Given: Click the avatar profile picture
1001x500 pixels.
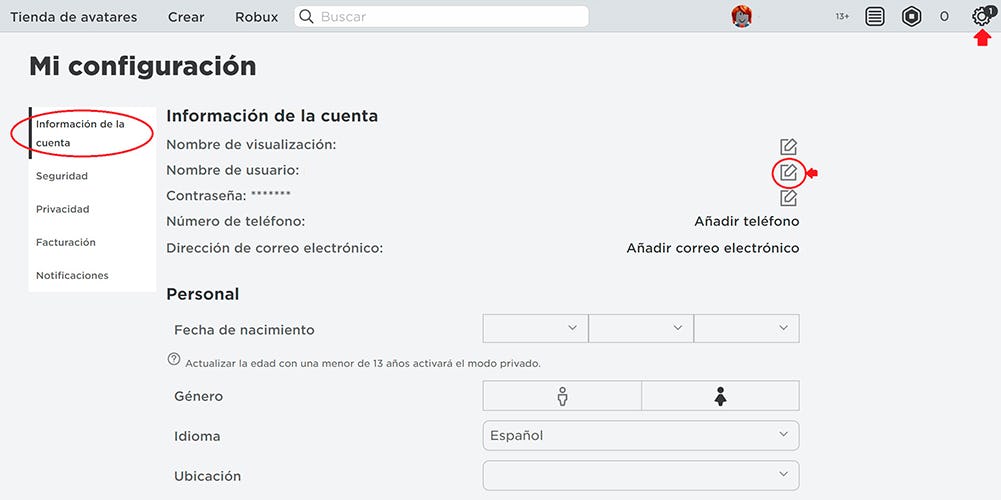Looking at the screenshot, I should tap(741, 16).
